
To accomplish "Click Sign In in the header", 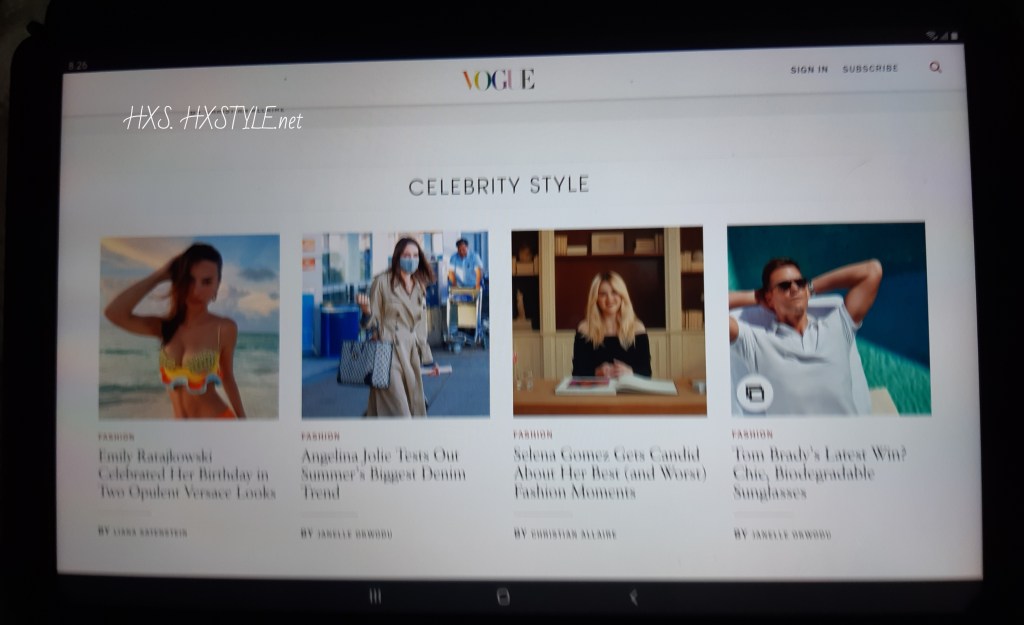I will pos(809,70).
